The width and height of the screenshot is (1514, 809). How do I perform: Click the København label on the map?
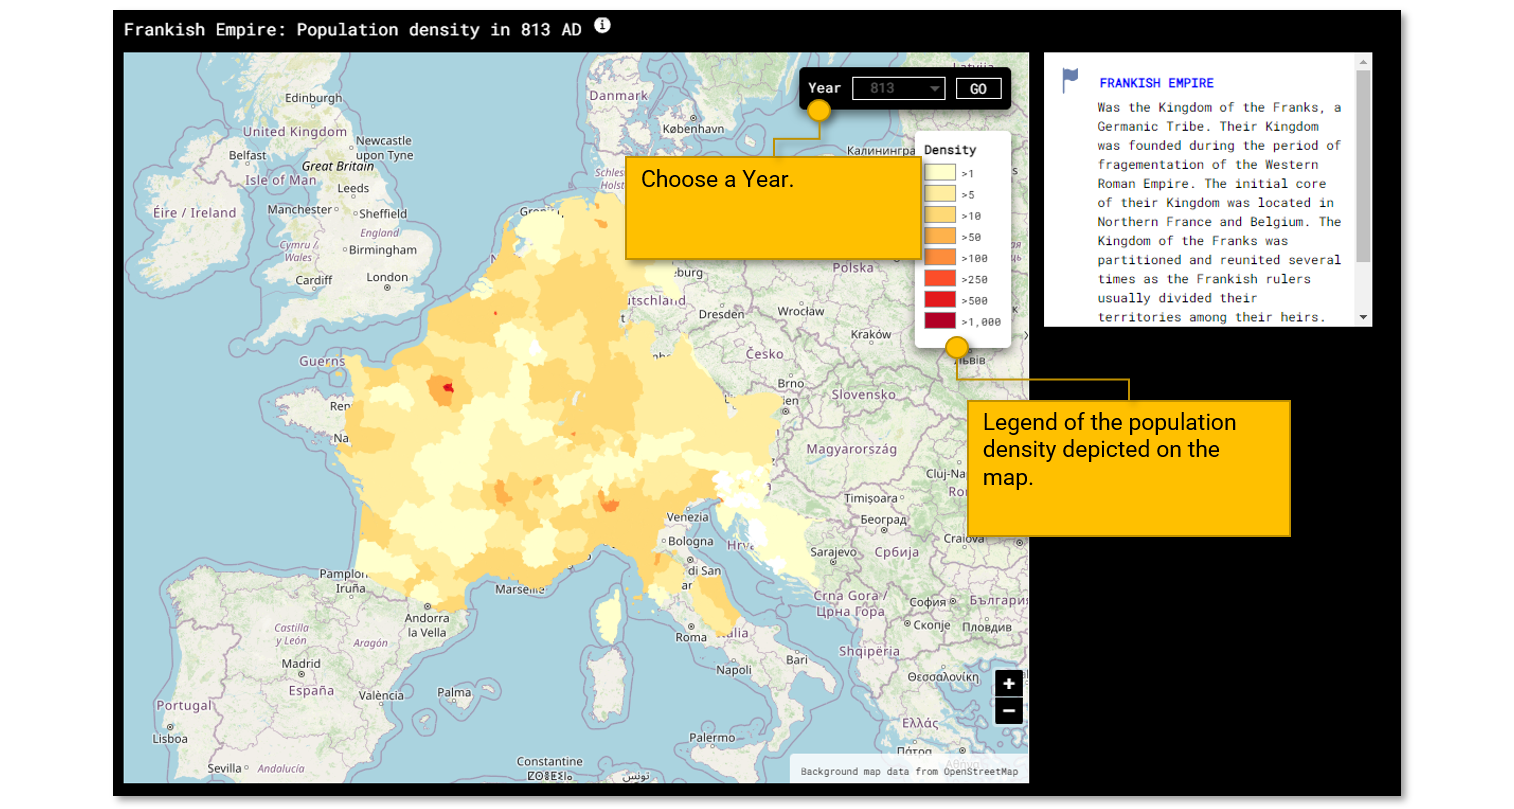click(693, 129)
